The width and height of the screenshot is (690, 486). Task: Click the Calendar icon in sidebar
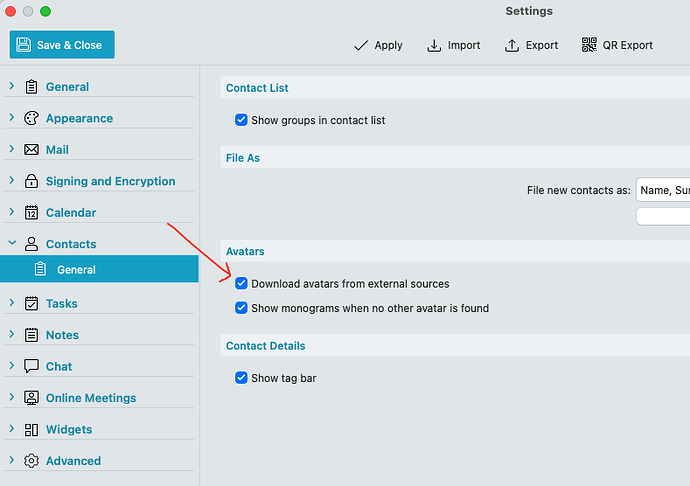click(31, 213)
